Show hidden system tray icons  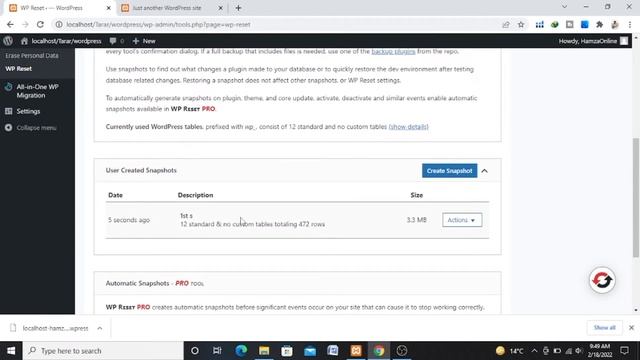534,351
